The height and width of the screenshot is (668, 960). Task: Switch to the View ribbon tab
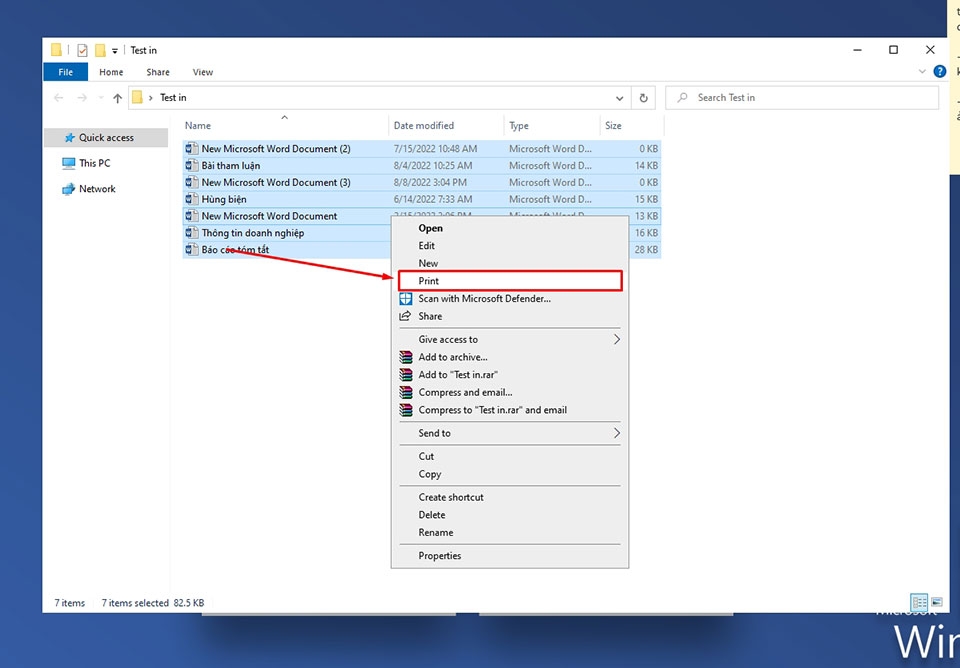coord(203,72)
